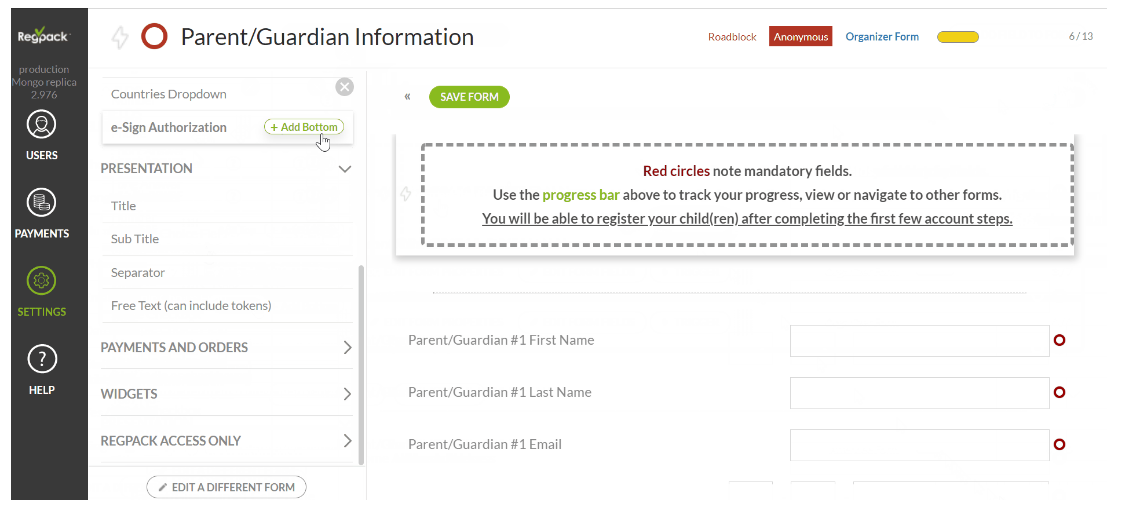
Task: Click the lightning bolt icon beside form title
Action: tap(120, 38)
